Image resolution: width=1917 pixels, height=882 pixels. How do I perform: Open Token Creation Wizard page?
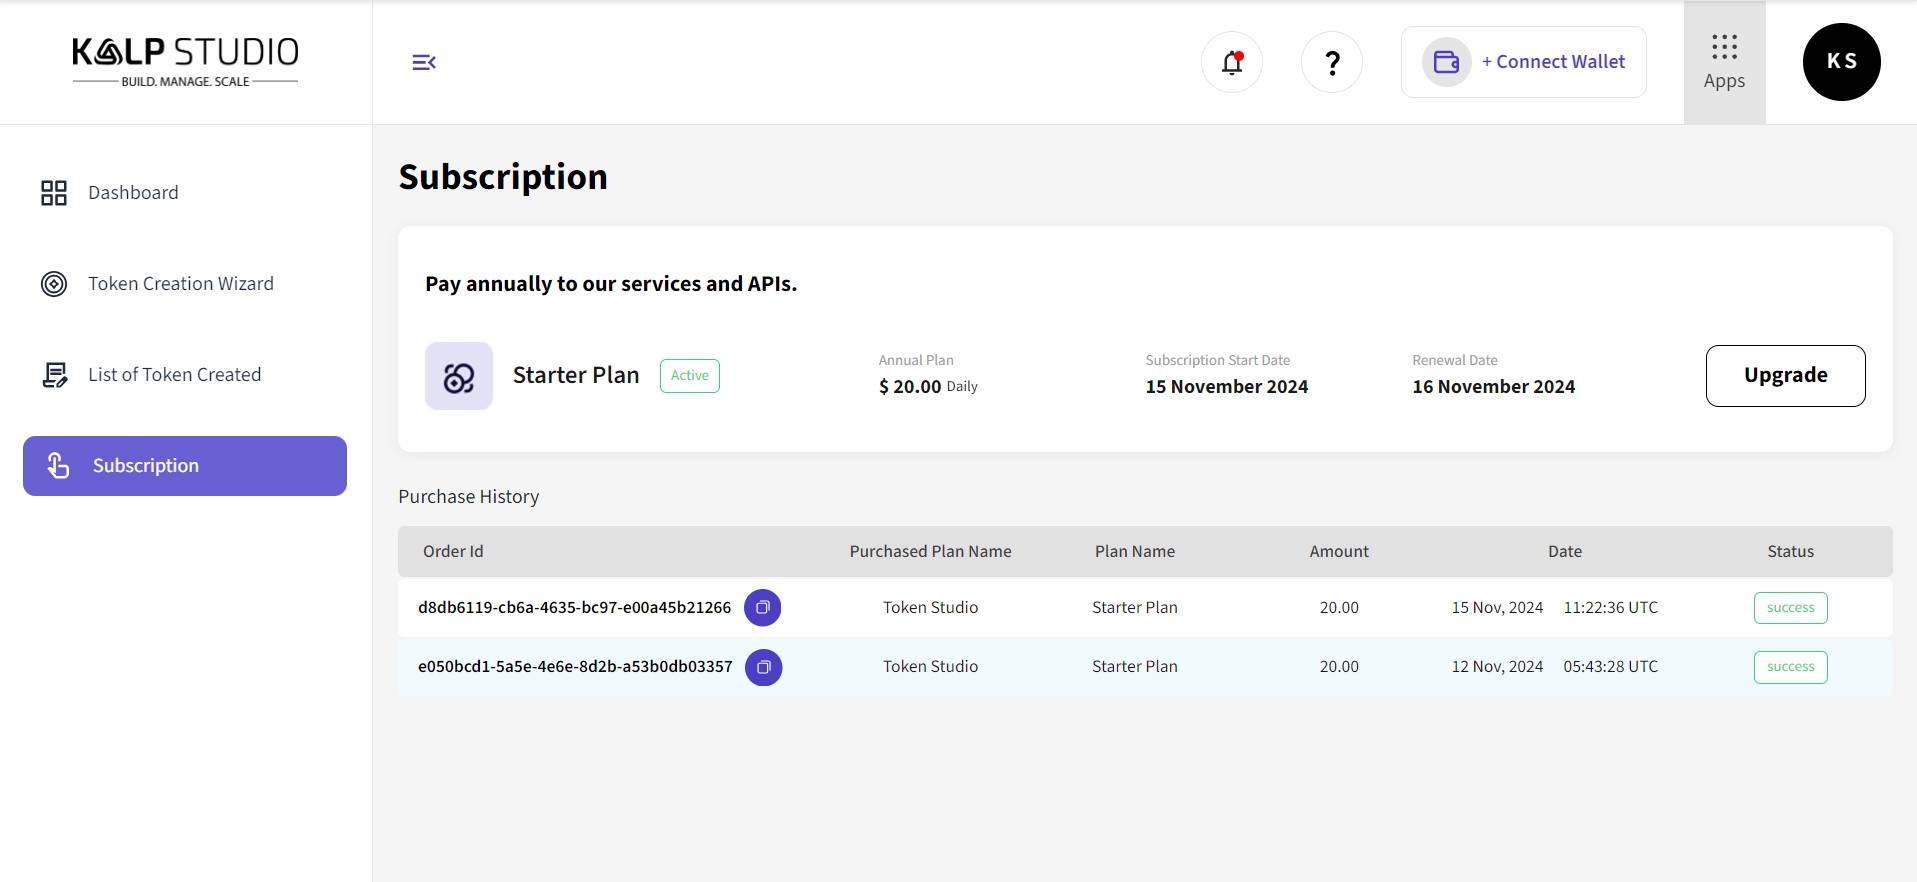coord(180,284)
